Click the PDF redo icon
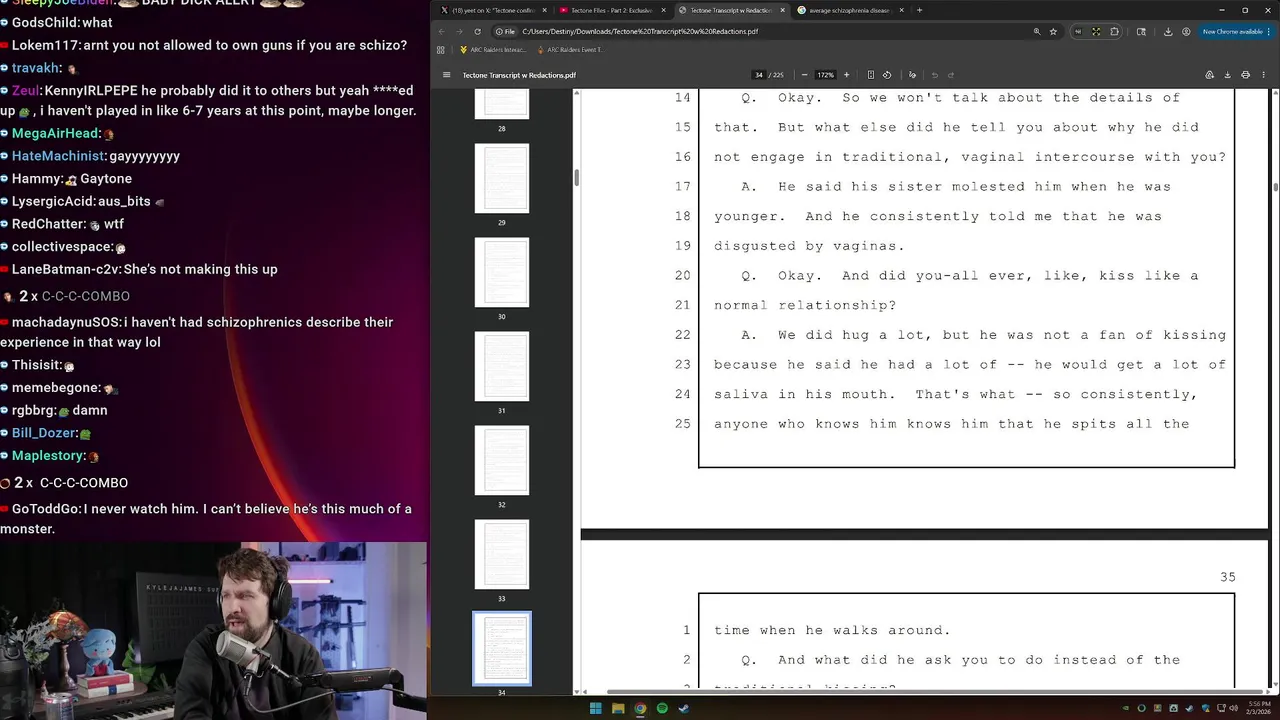Image resolution: width=1280 pixels, height=720 pixels. [x=951, y=75]
